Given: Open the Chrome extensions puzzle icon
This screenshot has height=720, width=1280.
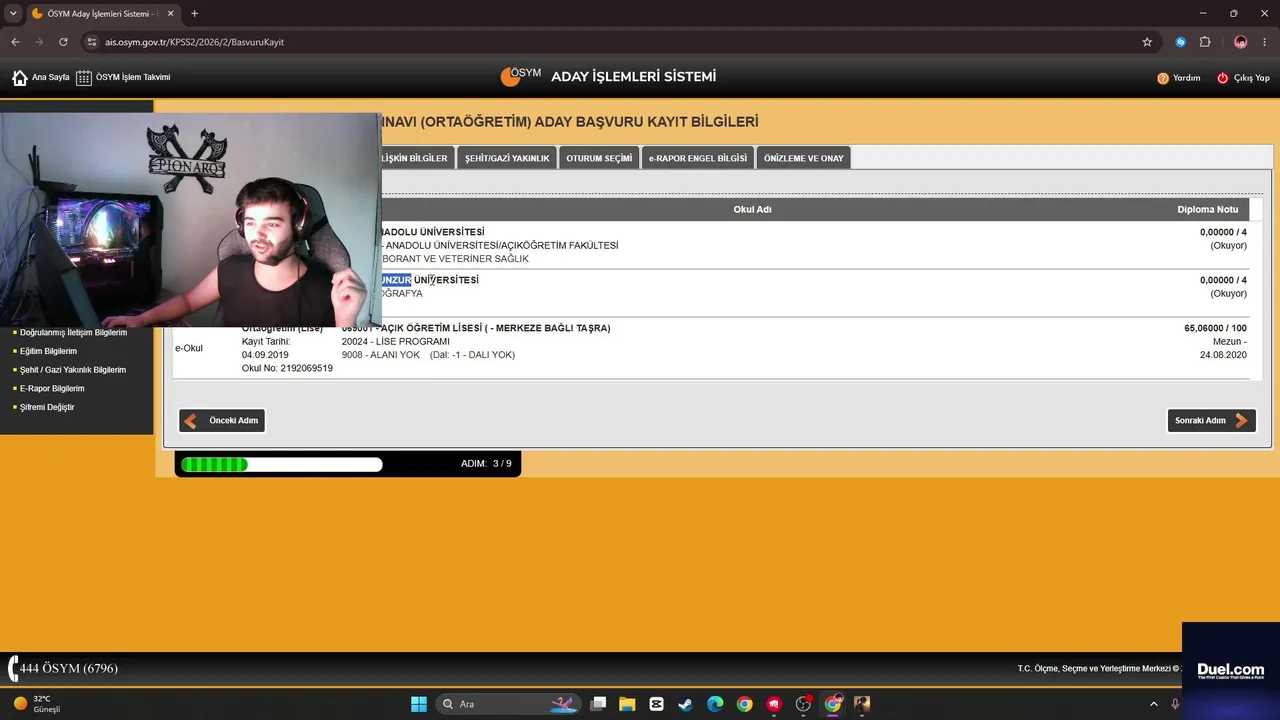Looking at the screenshot, I should pos(1205,42).
